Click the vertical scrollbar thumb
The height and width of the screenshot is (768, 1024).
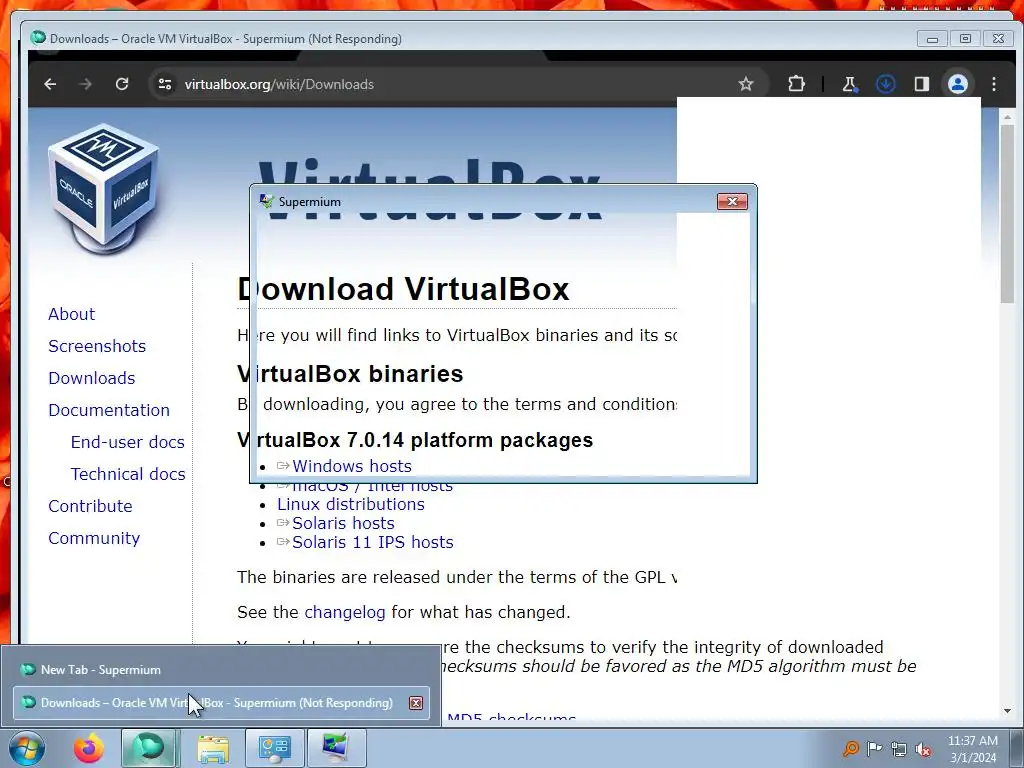click(1007, 213)
